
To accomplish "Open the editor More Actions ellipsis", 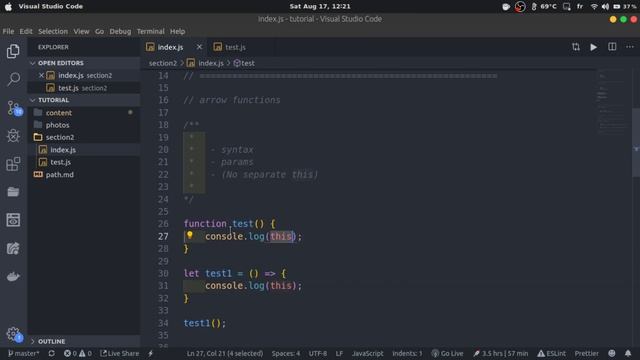I will [x=630, y=47].
